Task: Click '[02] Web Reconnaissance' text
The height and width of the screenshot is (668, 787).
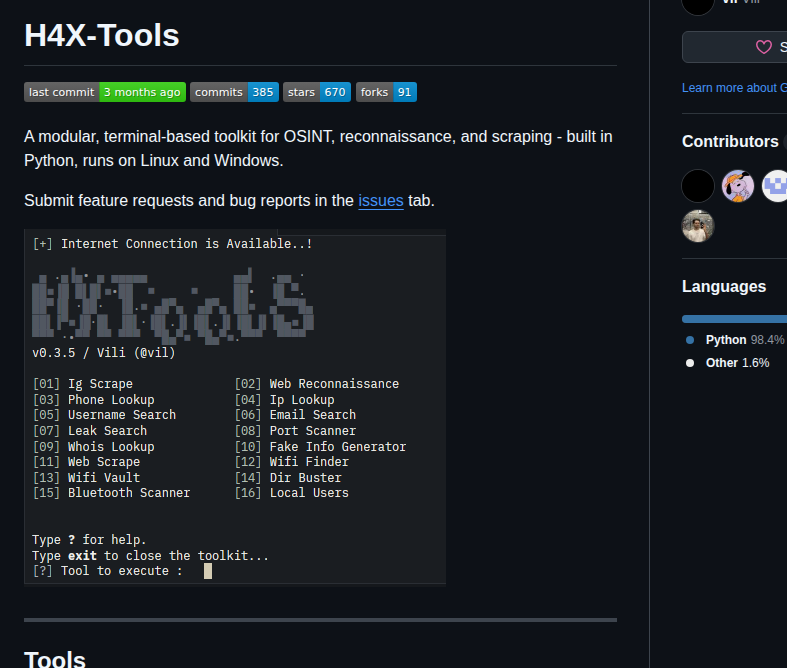Action: pos(317,384)
